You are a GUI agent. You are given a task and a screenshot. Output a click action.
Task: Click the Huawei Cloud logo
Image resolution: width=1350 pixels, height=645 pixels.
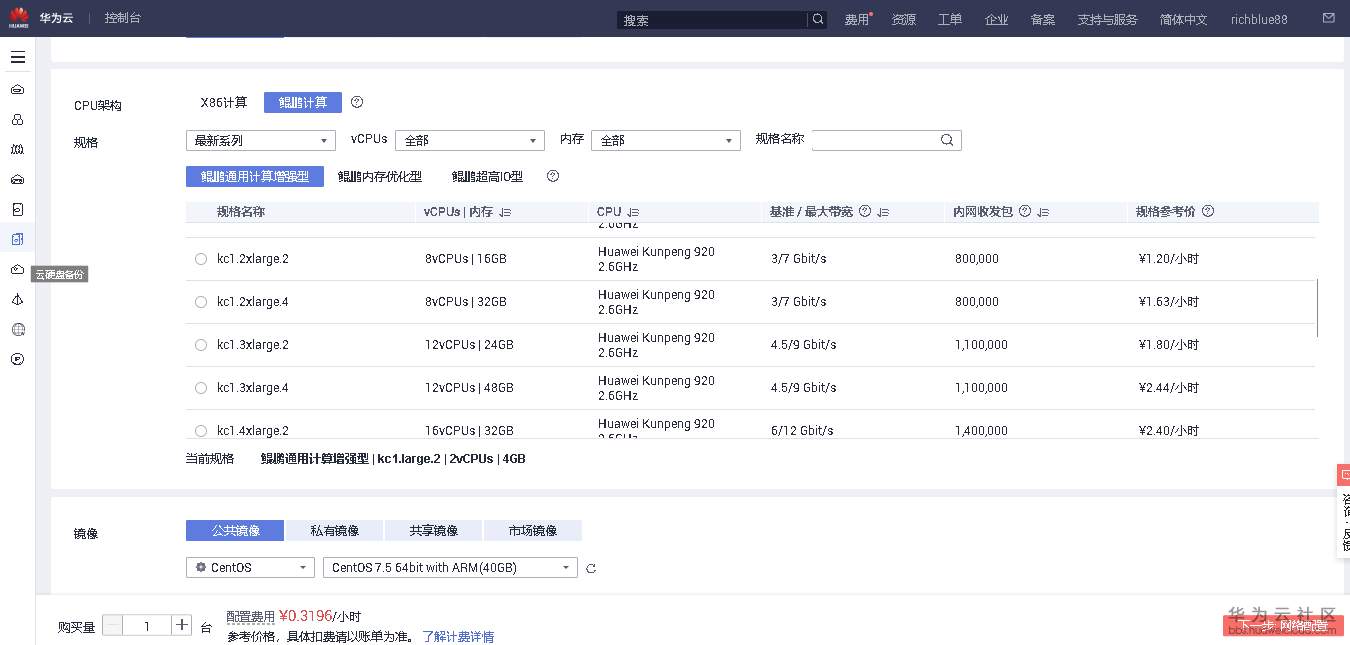click(19, 18)
